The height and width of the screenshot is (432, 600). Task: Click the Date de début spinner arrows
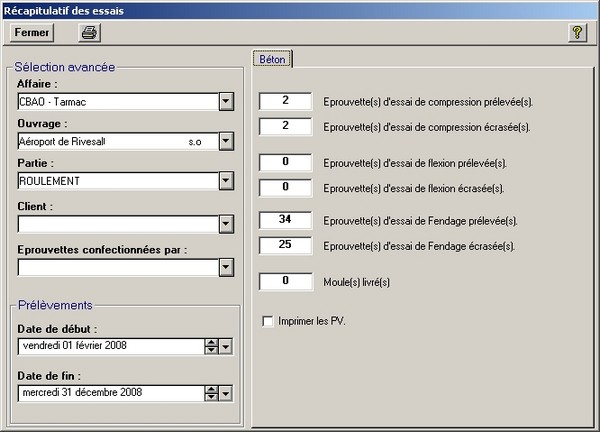click(210, 346)
